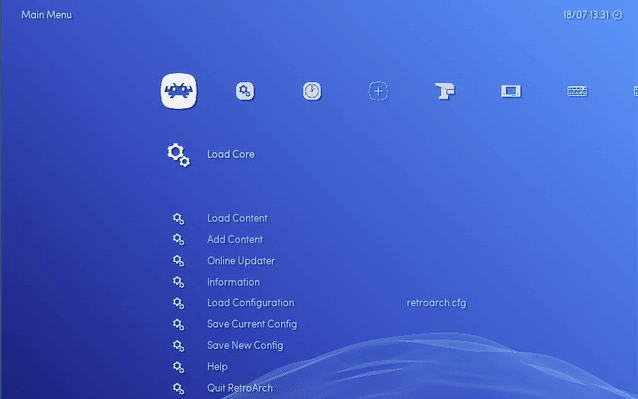Screen dimensions: 638x399
Task: Open the Information entry
Action: click(x=233, y=282)
